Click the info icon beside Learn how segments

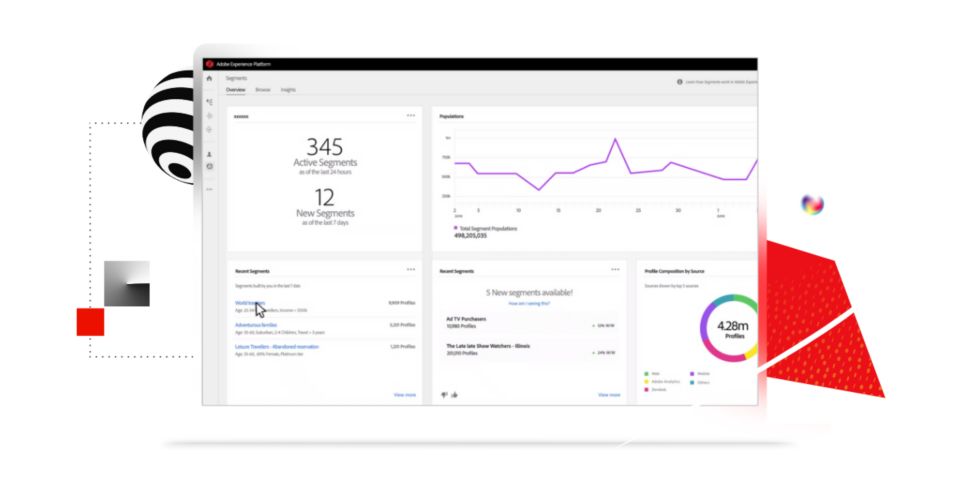click(x=680, y=81)
